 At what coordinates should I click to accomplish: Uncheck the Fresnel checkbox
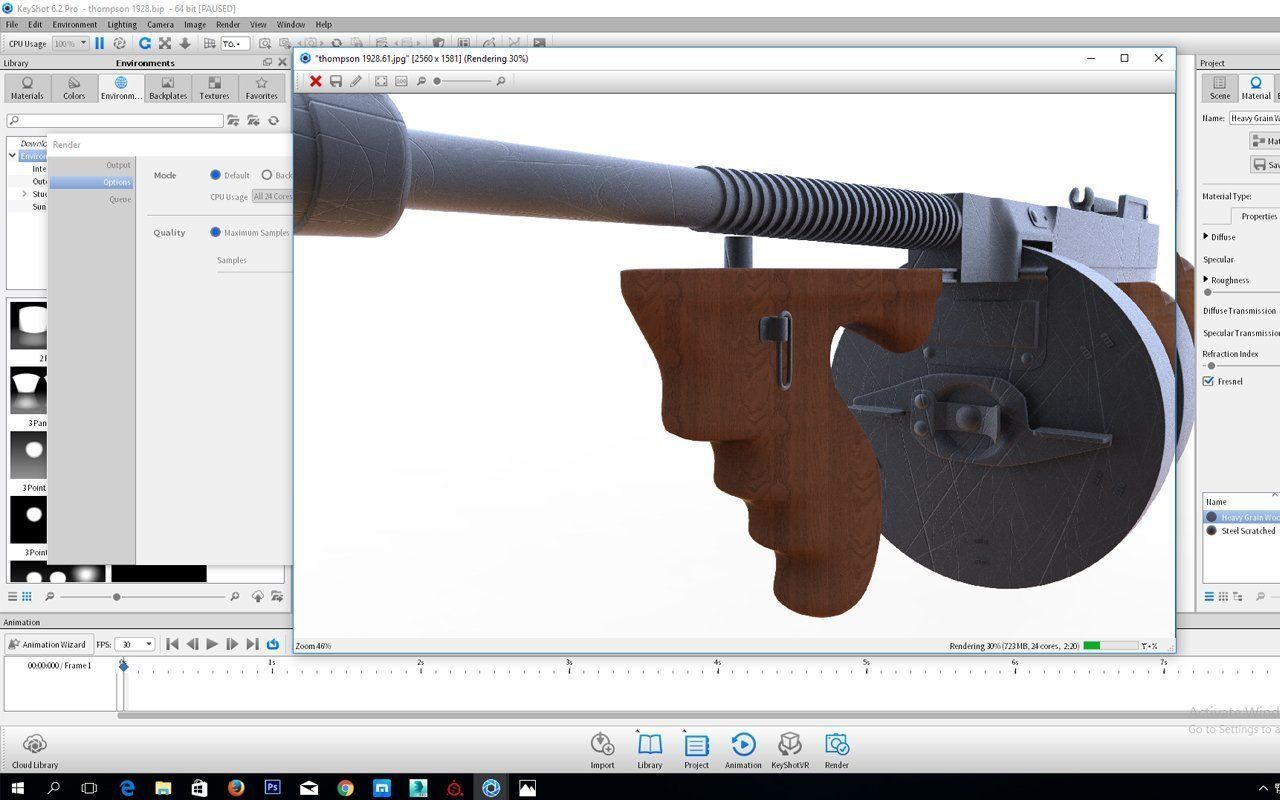1208,381
